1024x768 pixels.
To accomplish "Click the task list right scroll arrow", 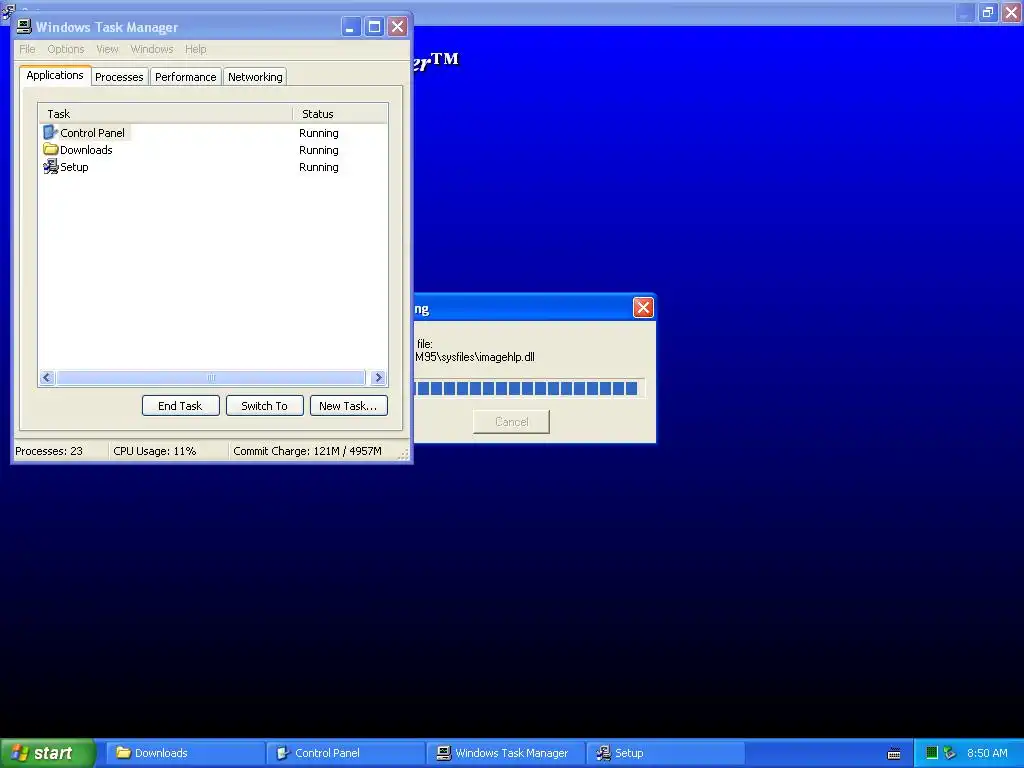I will (x=378, y=377).
